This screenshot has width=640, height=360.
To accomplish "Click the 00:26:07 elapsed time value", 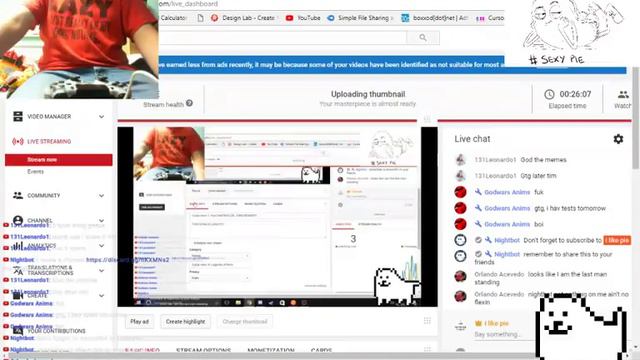I will click(575, 94).
